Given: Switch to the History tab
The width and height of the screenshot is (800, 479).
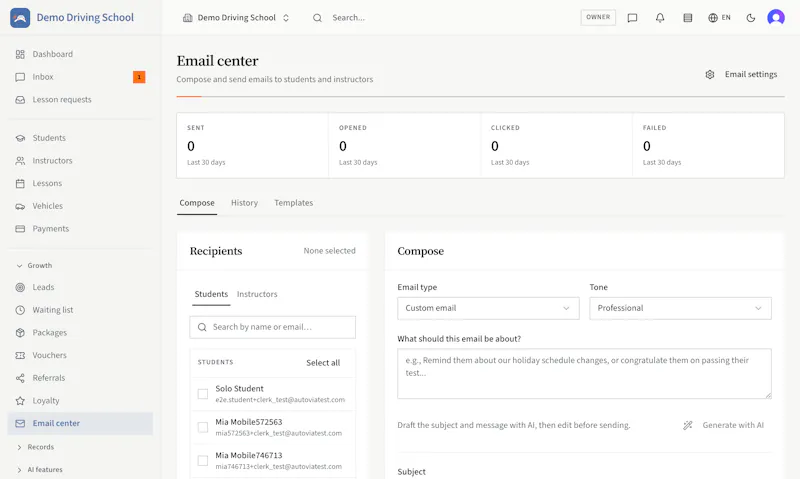Looking at the screenshot, I should coord(244,203).
